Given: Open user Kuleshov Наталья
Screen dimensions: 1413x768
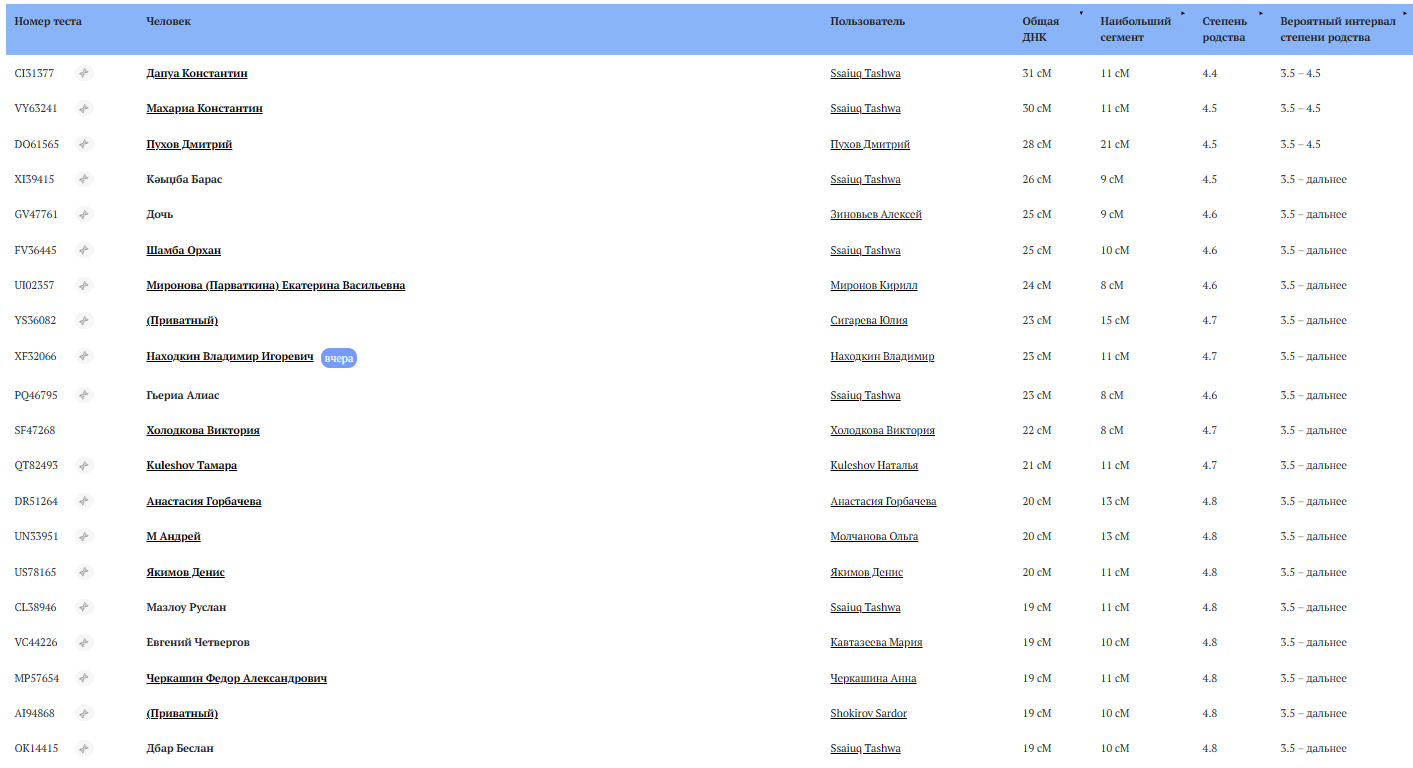Looking at the screenshot, I should [874, 465].
